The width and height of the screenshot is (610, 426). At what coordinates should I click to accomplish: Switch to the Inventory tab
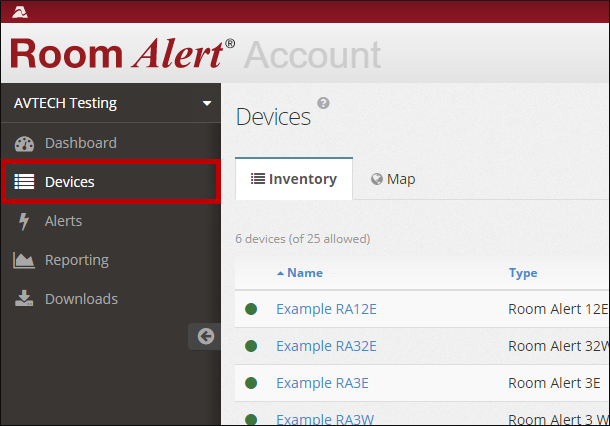pyautogui.click(x=294, y=179)
